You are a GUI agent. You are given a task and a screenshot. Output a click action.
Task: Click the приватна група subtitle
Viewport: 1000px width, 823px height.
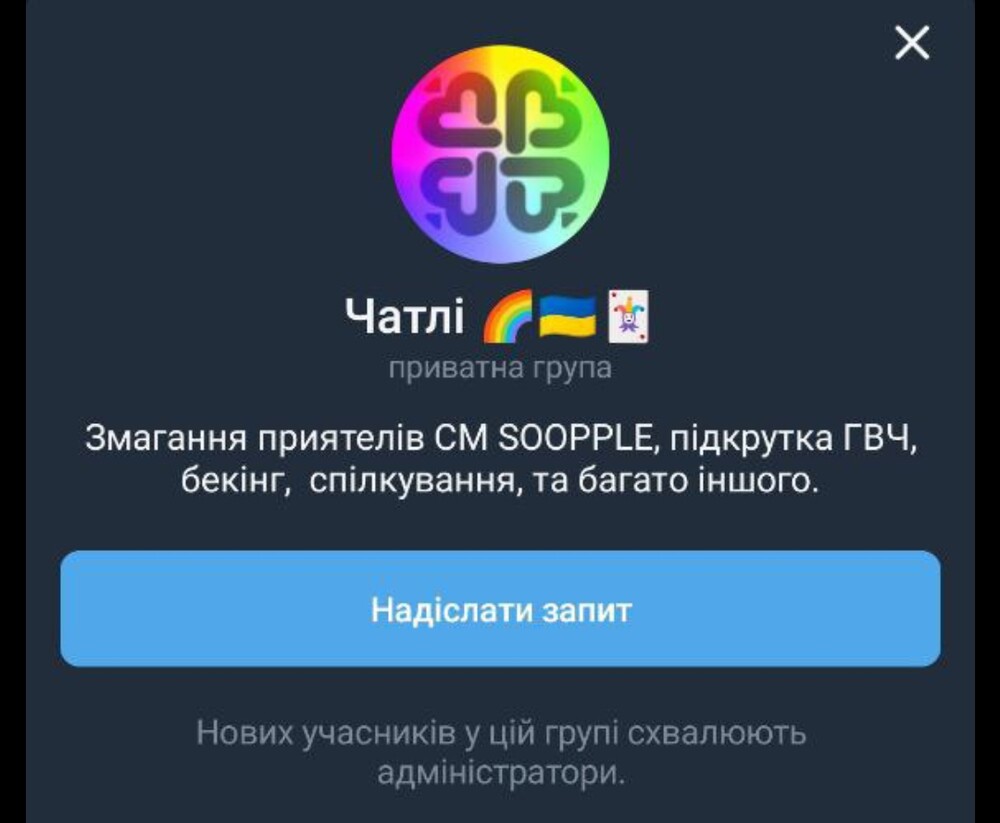click(501, 368)
